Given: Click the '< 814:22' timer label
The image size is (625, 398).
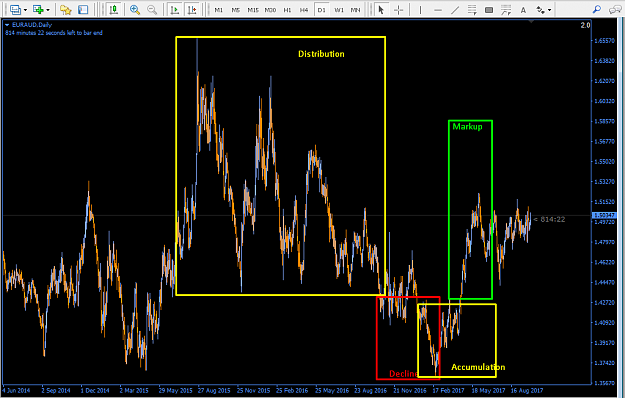Looking at the screenshot, I should coord(549,219).
